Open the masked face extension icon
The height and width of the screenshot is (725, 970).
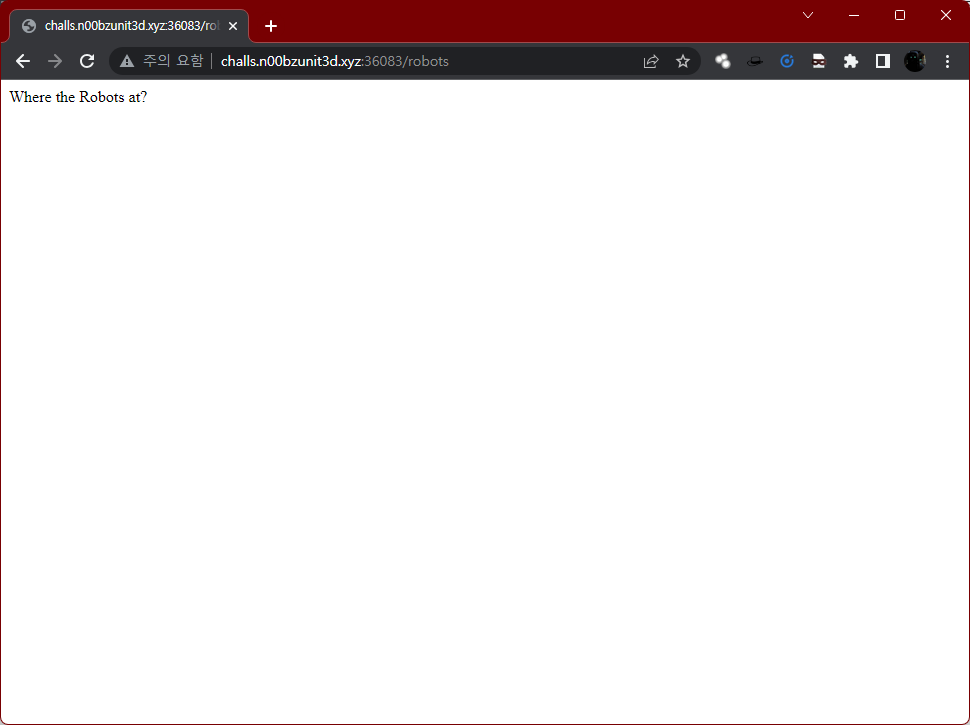818,61
